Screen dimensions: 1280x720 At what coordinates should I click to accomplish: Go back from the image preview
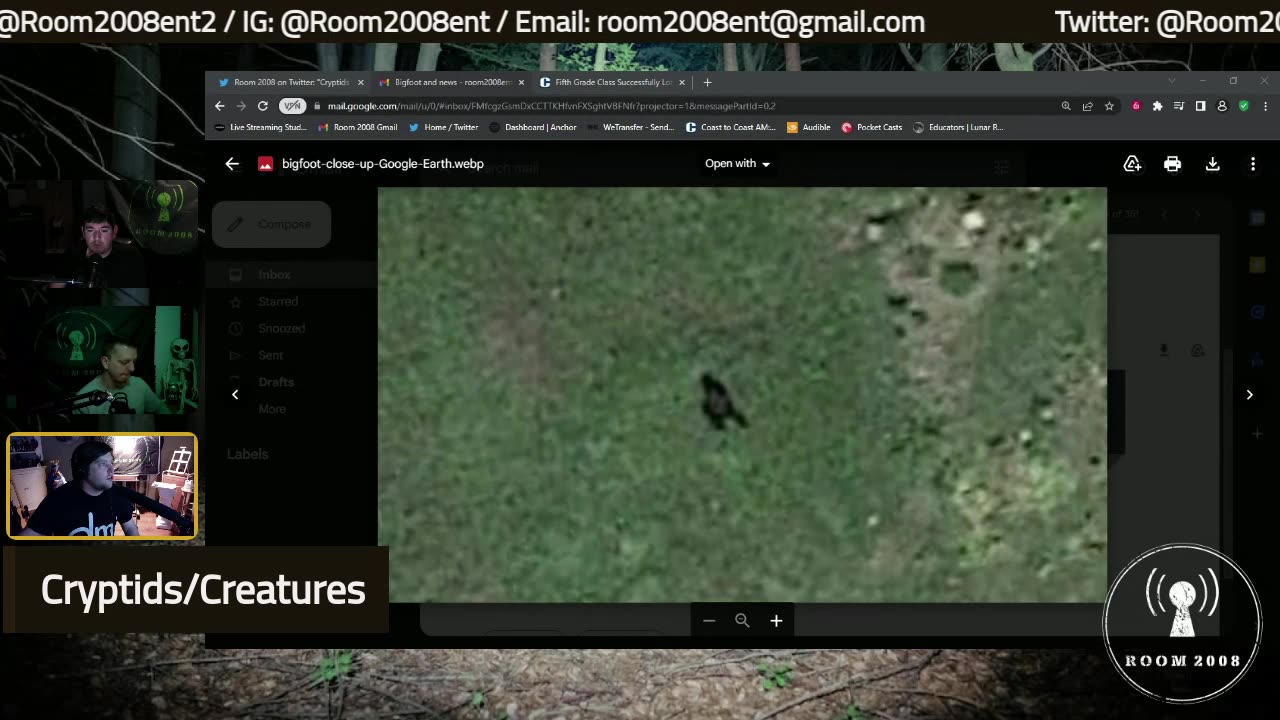(x=232, y=164)
